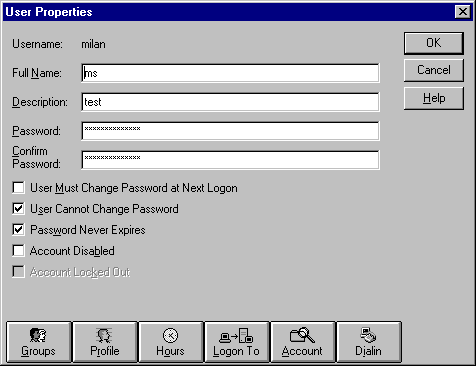The width and height of the screenshot is (476, 366).
Task: Open the Account information button
Action: tap(303, 342)
